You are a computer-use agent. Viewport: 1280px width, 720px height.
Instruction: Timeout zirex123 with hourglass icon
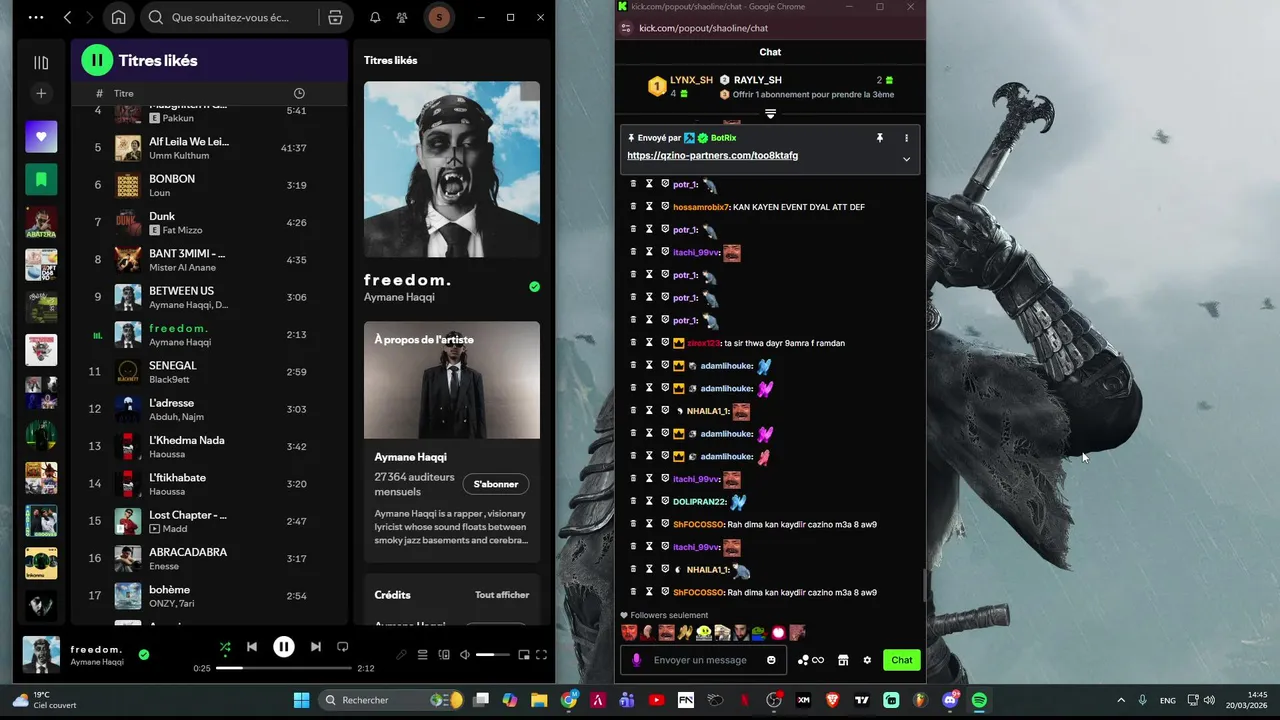[649, 343]
